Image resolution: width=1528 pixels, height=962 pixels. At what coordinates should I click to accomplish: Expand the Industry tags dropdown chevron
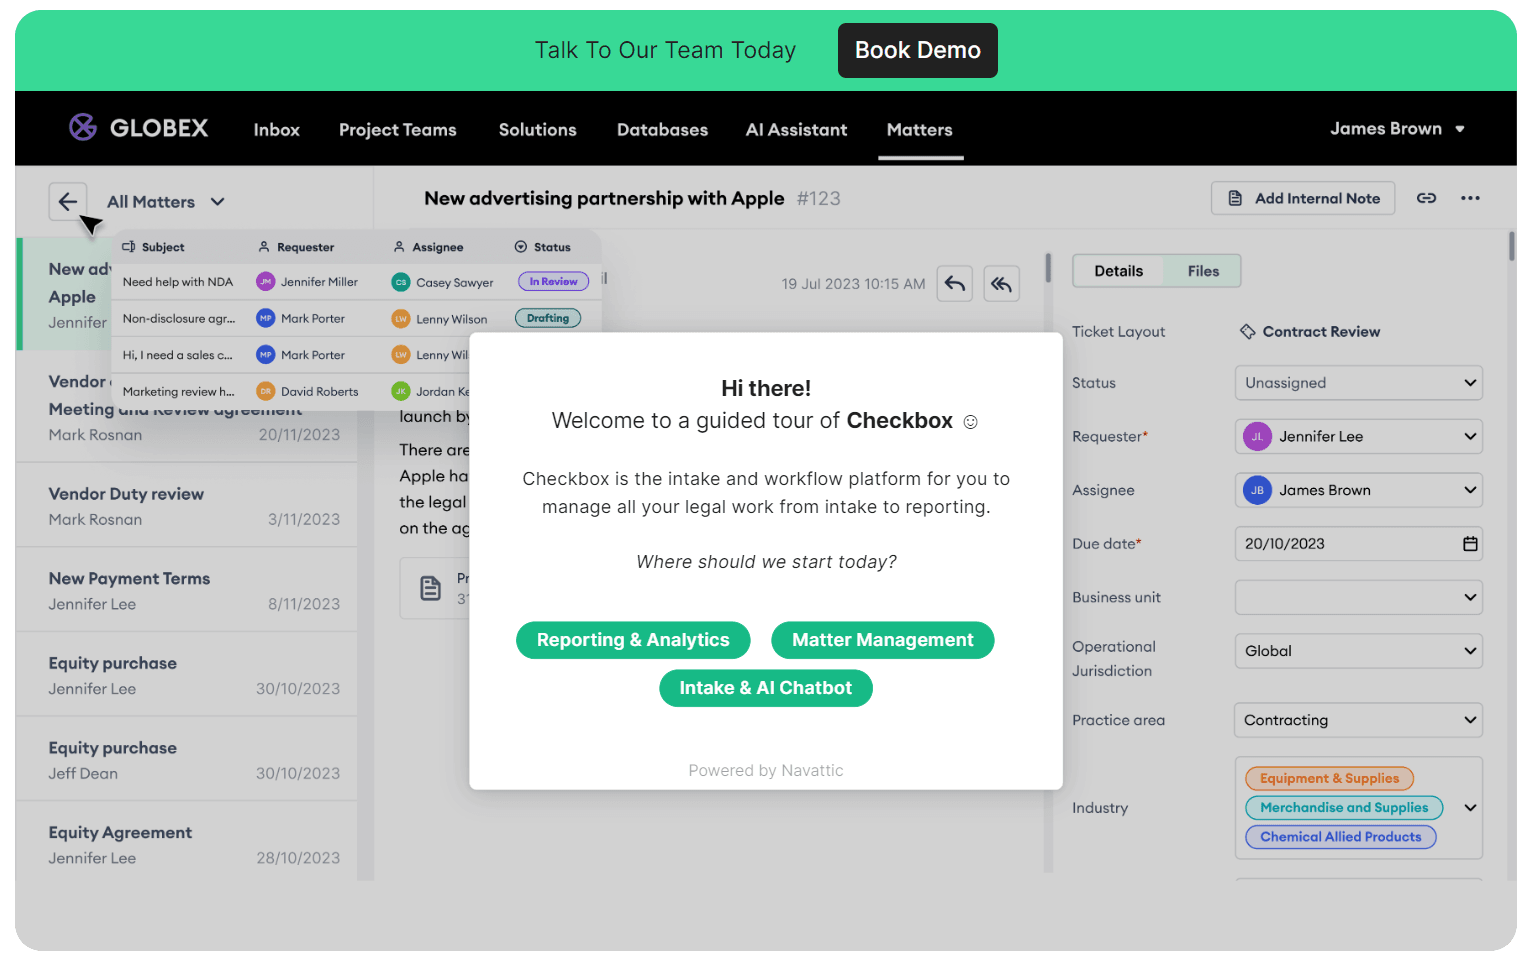[1470, 808]
